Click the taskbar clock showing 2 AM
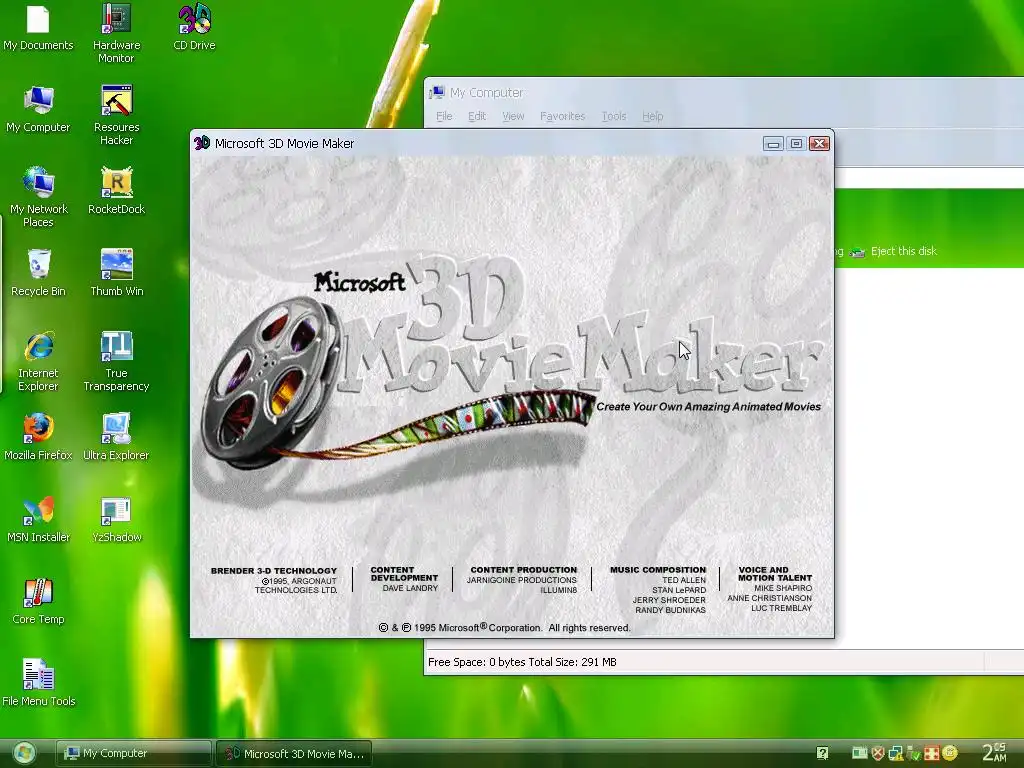 (x=995, y=753)
